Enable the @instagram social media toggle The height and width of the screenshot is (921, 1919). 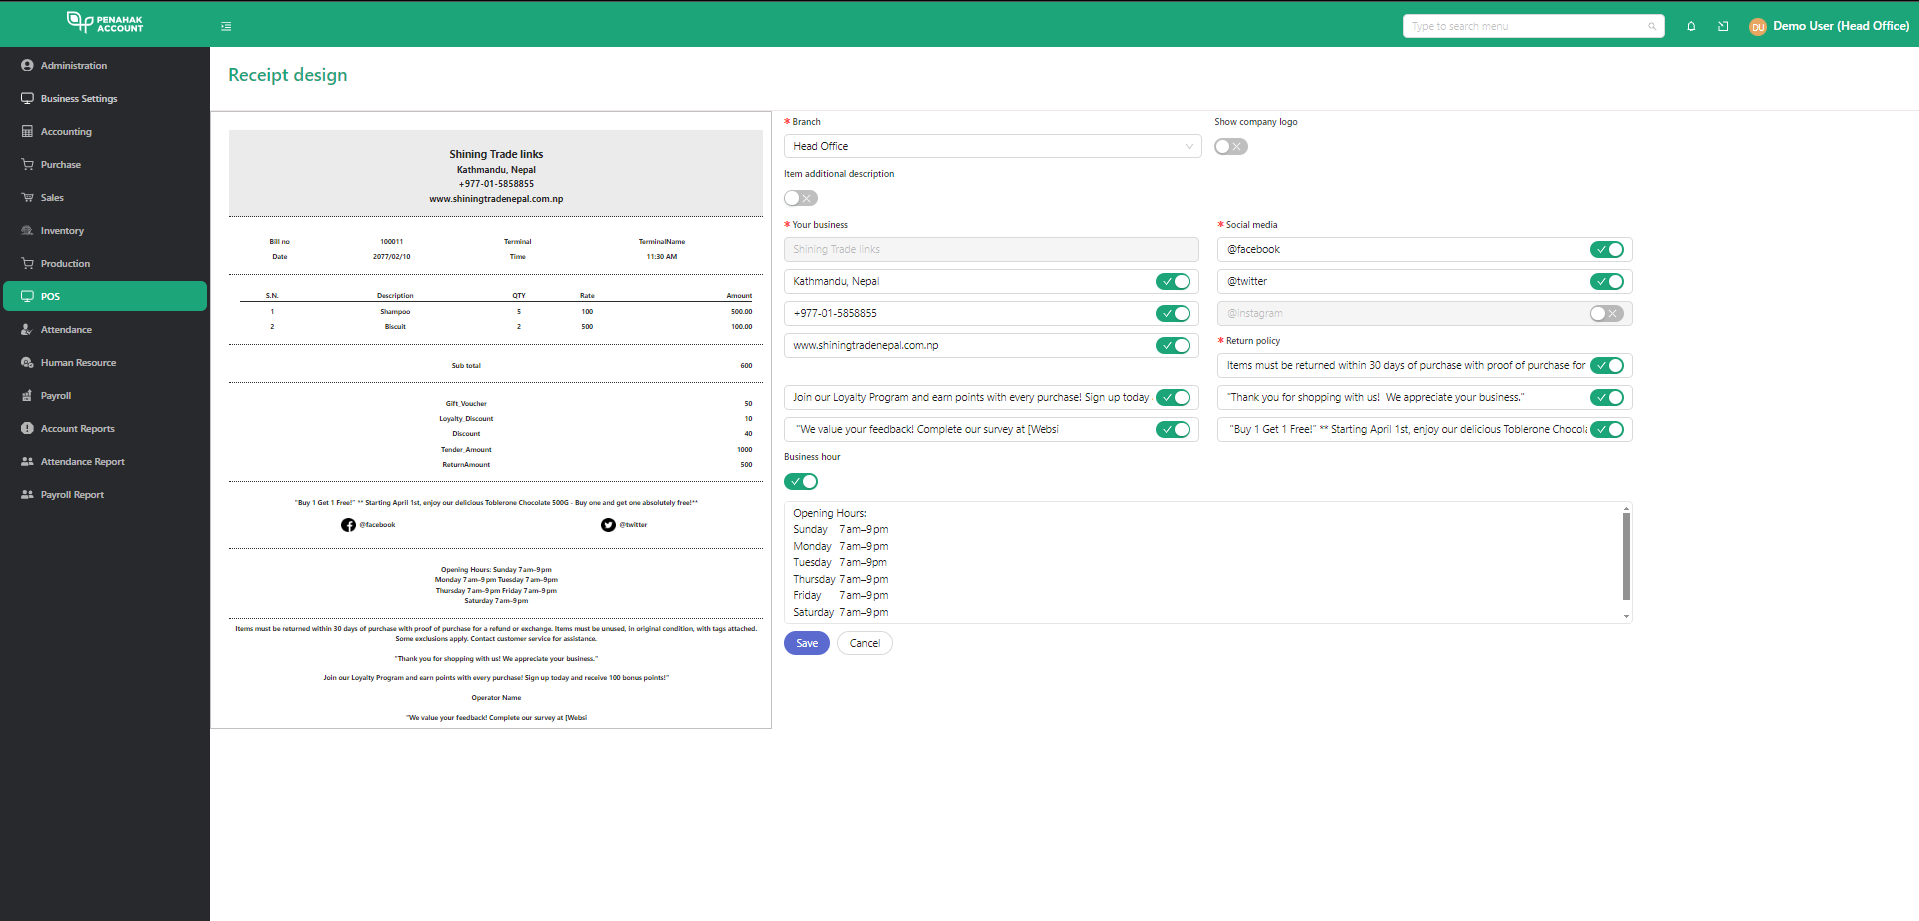point(1606,314)
